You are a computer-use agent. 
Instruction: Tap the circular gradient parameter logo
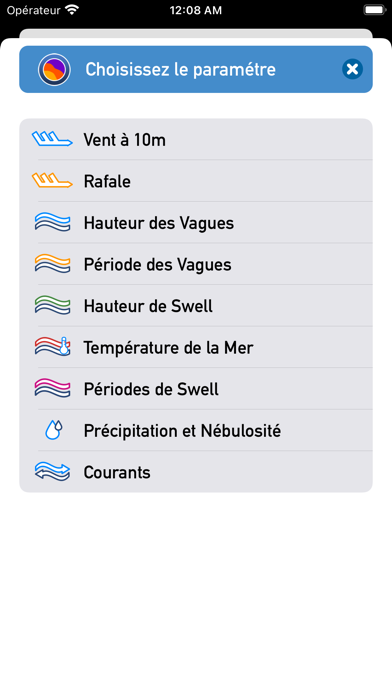[x=54, y=70]
